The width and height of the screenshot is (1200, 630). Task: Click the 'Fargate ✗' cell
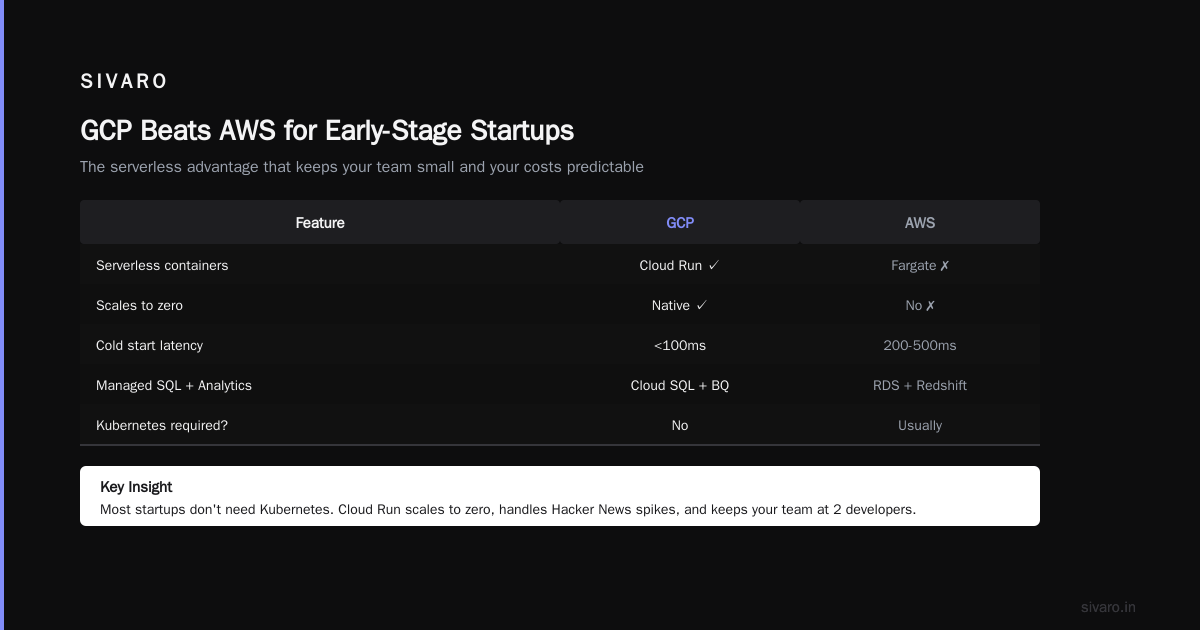click(920, 265)
